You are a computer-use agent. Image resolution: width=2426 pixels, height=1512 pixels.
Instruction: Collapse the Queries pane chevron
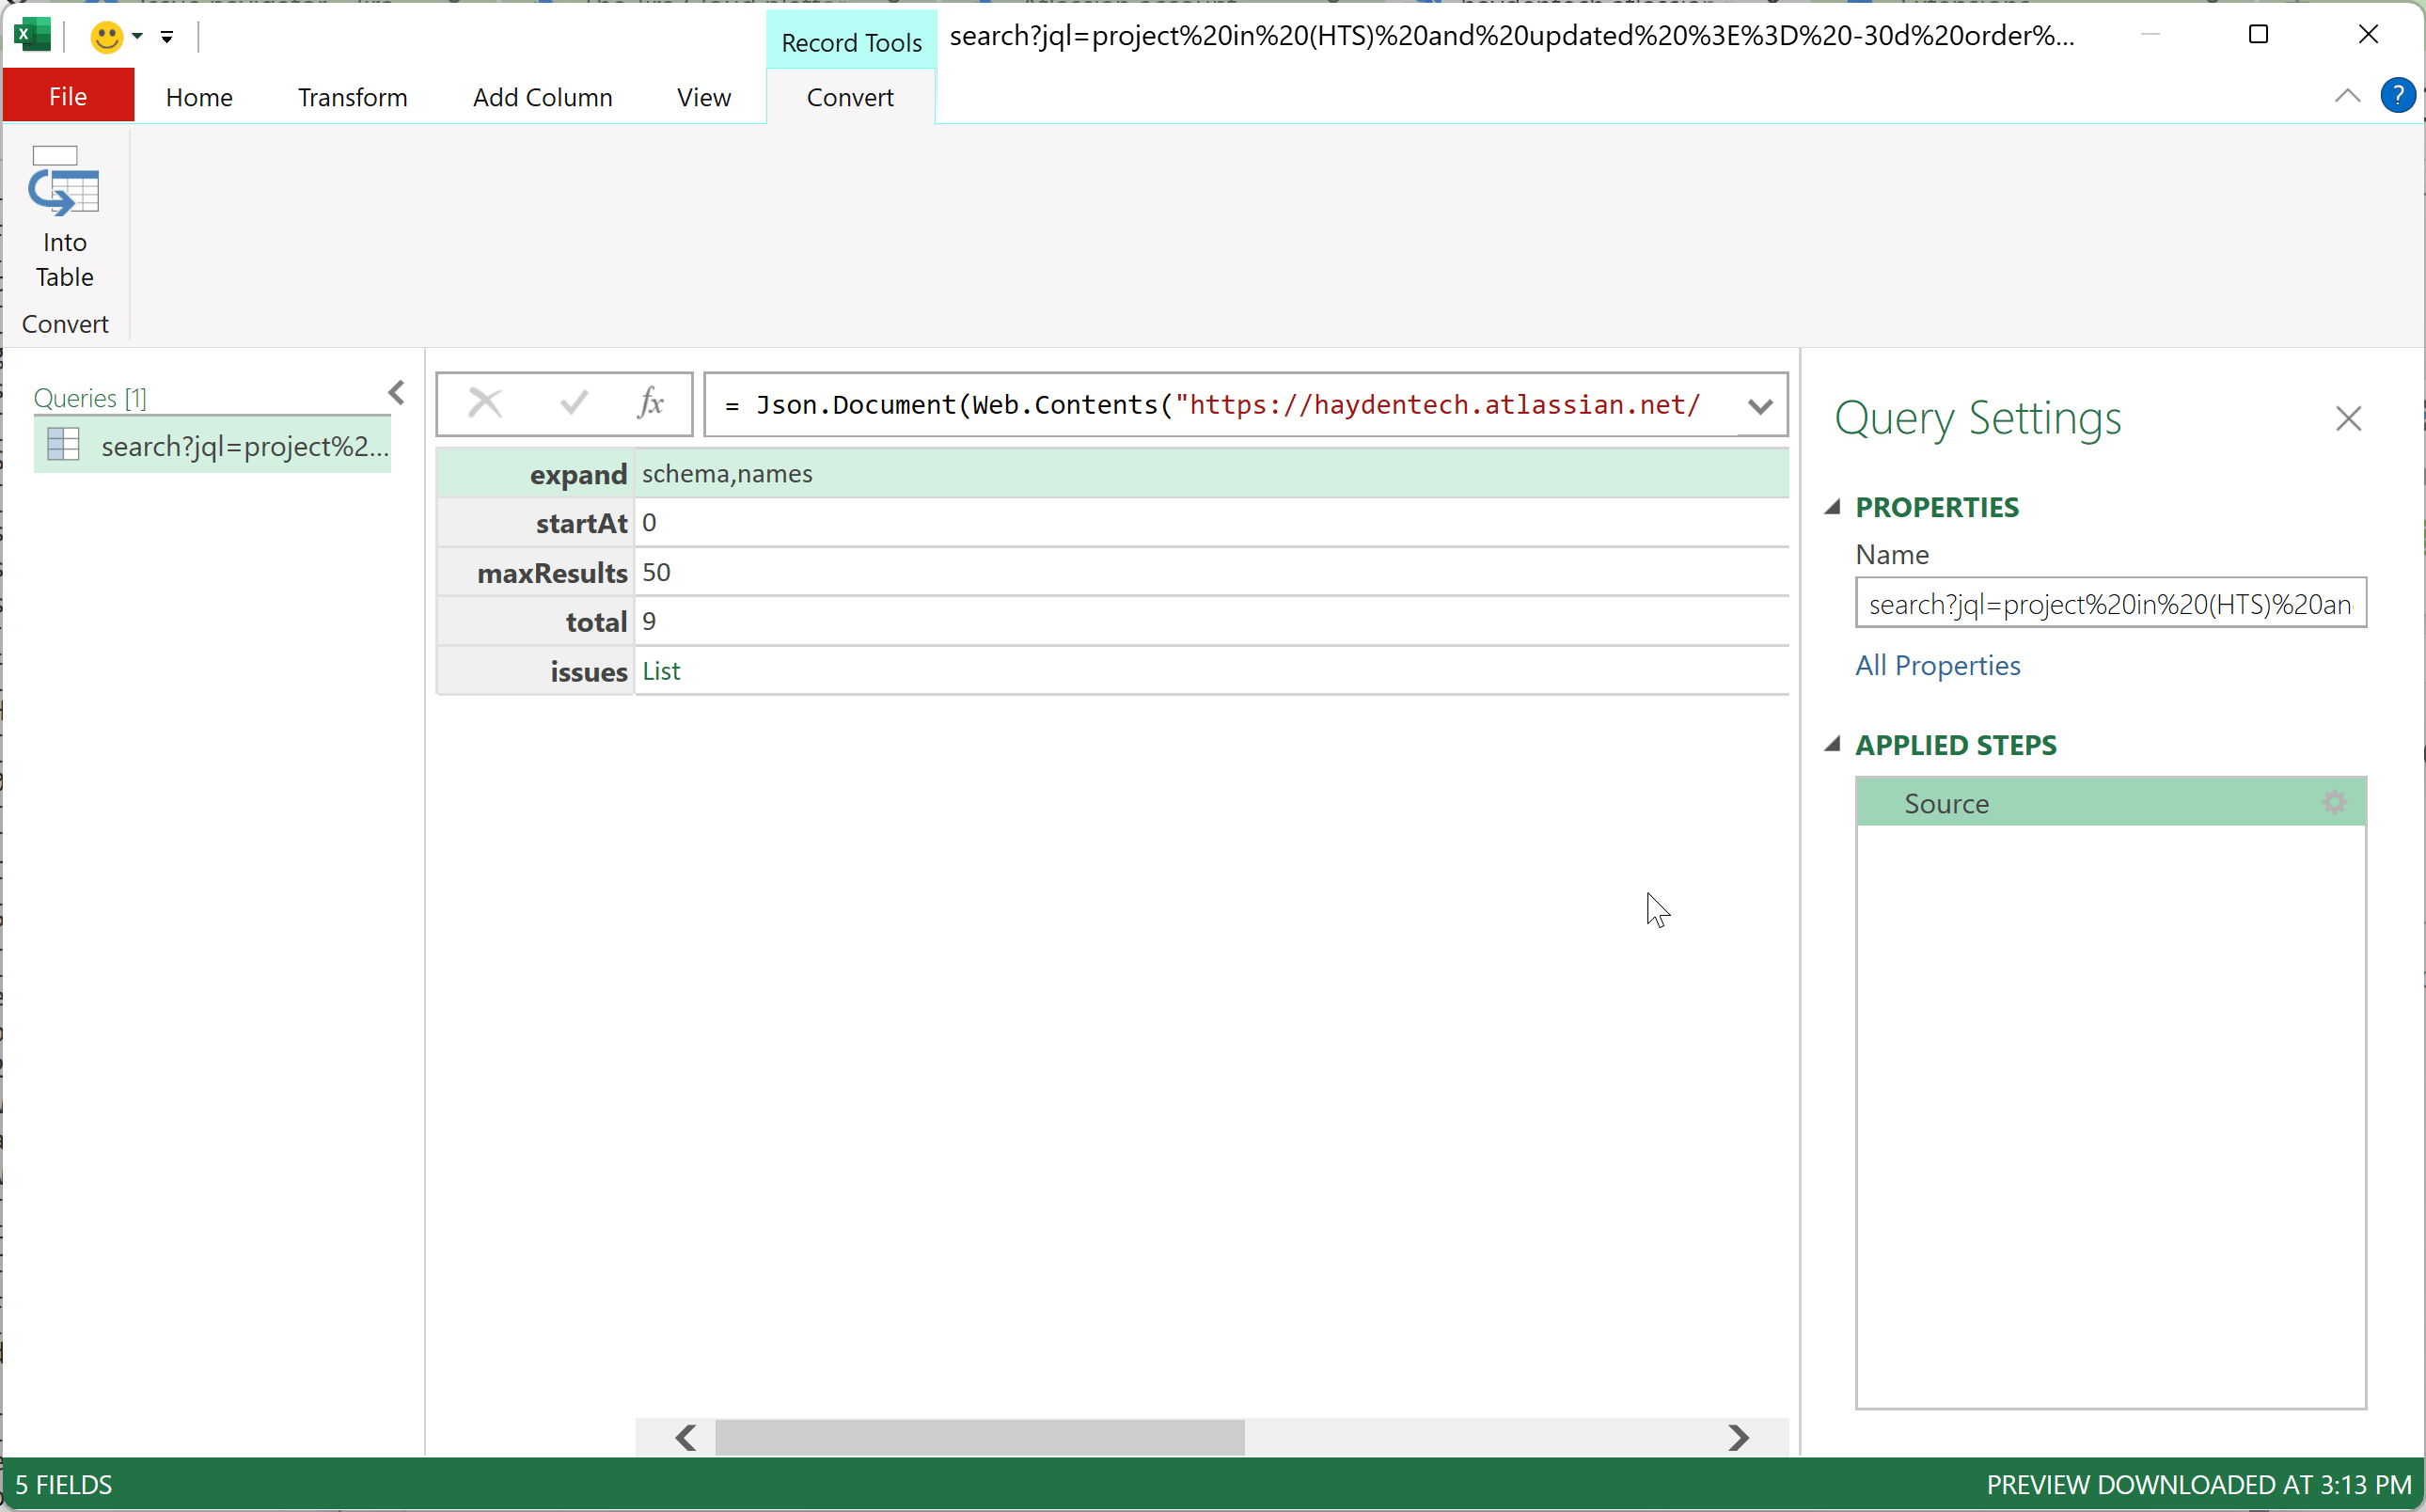coord(397,393)
